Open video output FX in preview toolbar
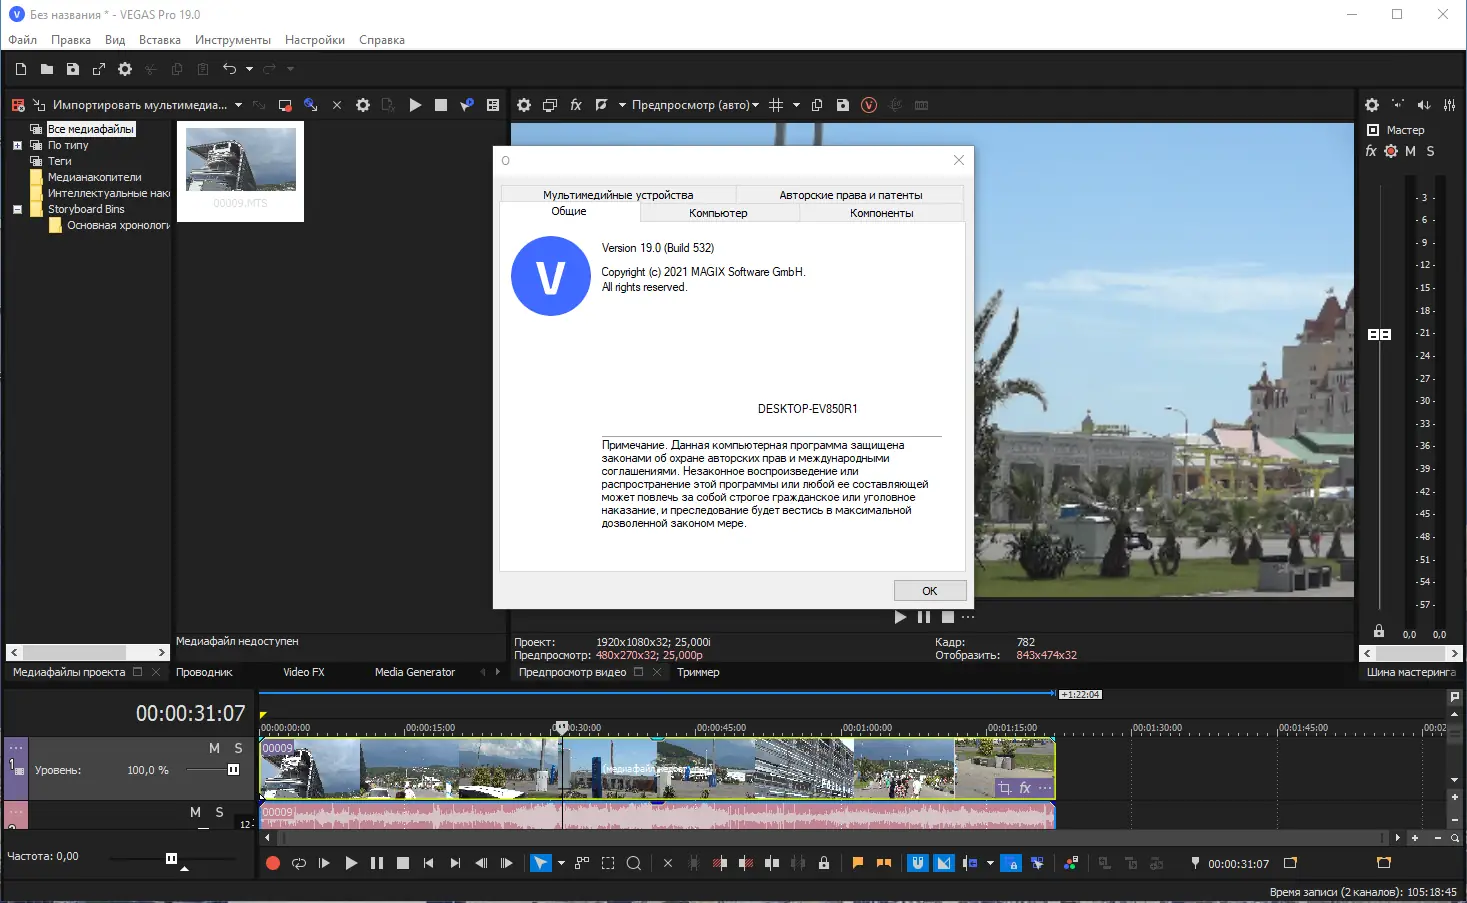 (576, 105)
